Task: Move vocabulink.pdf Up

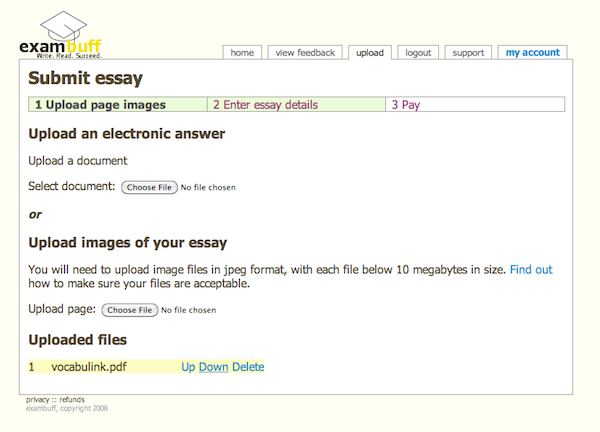Action: tap(188, 367)
